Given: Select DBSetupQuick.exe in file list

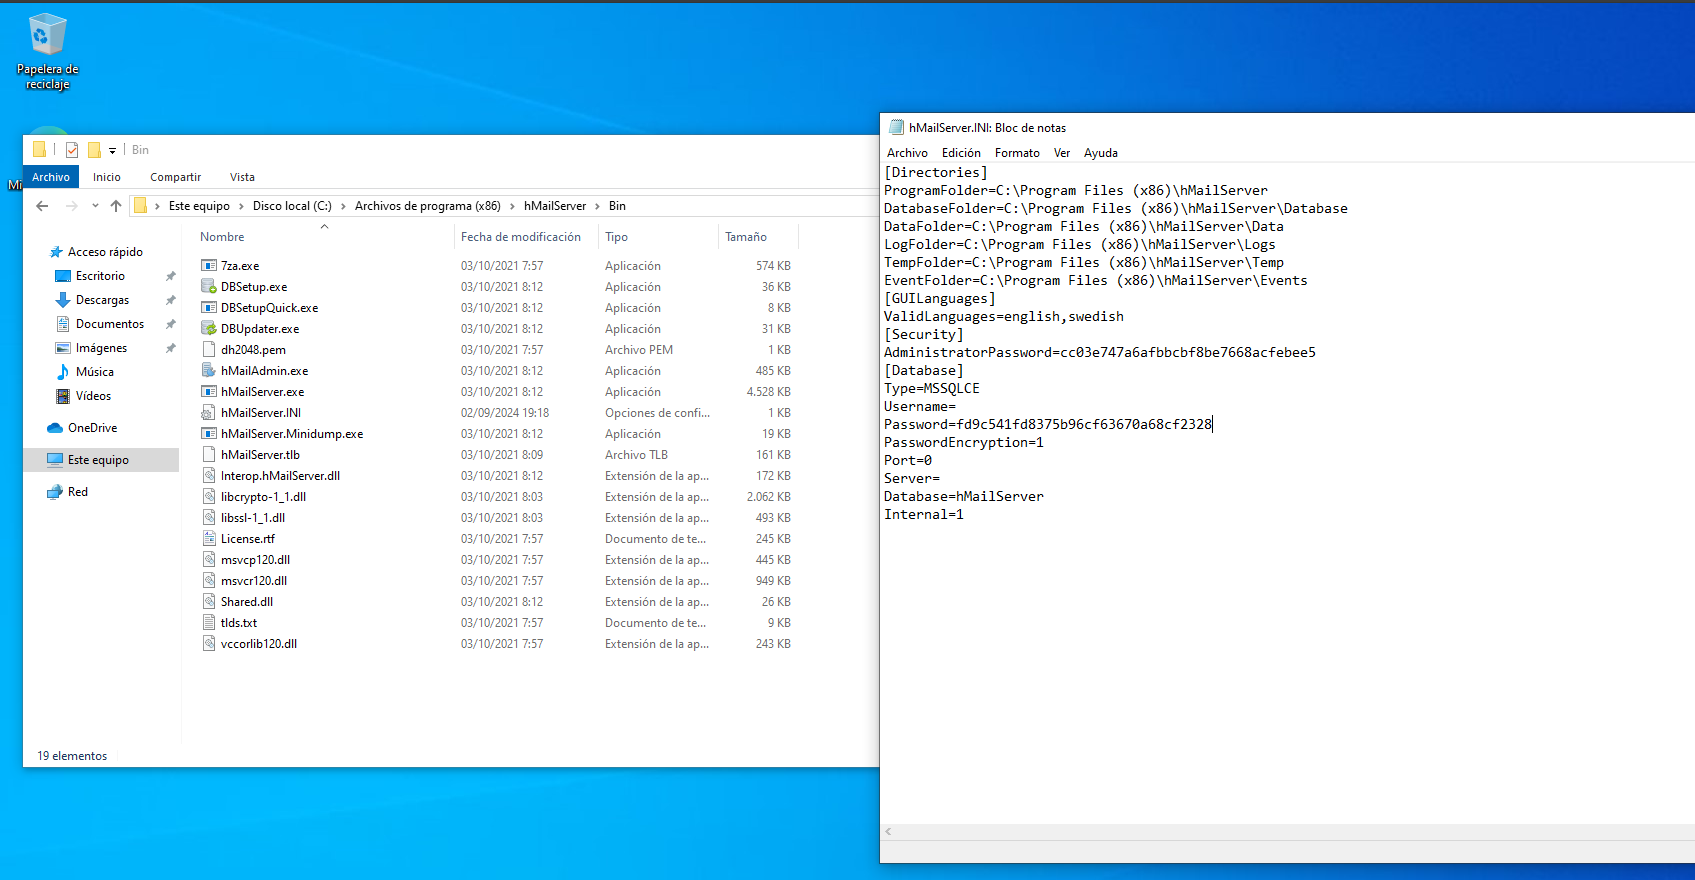Looking at the screenshot, I should click(269, 308).
